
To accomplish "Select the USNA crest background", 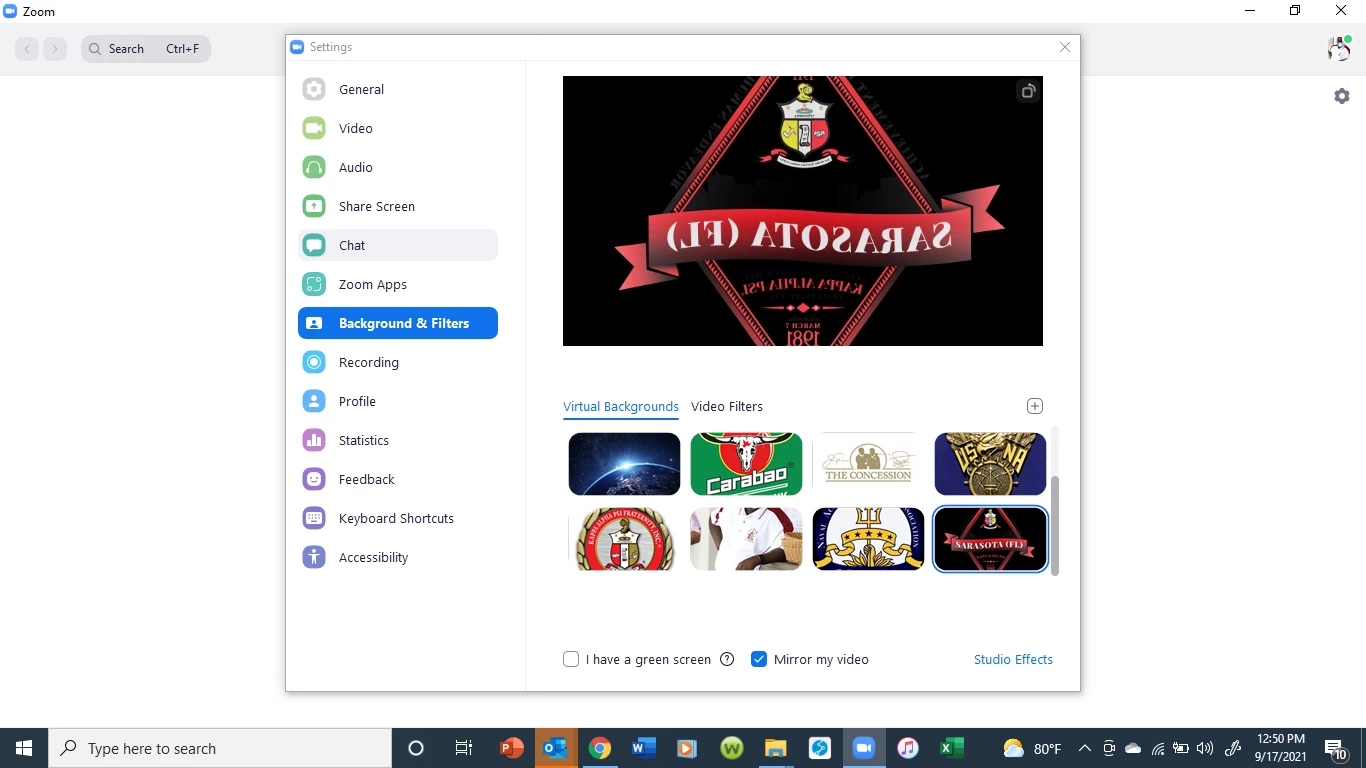I will point(990,464).
